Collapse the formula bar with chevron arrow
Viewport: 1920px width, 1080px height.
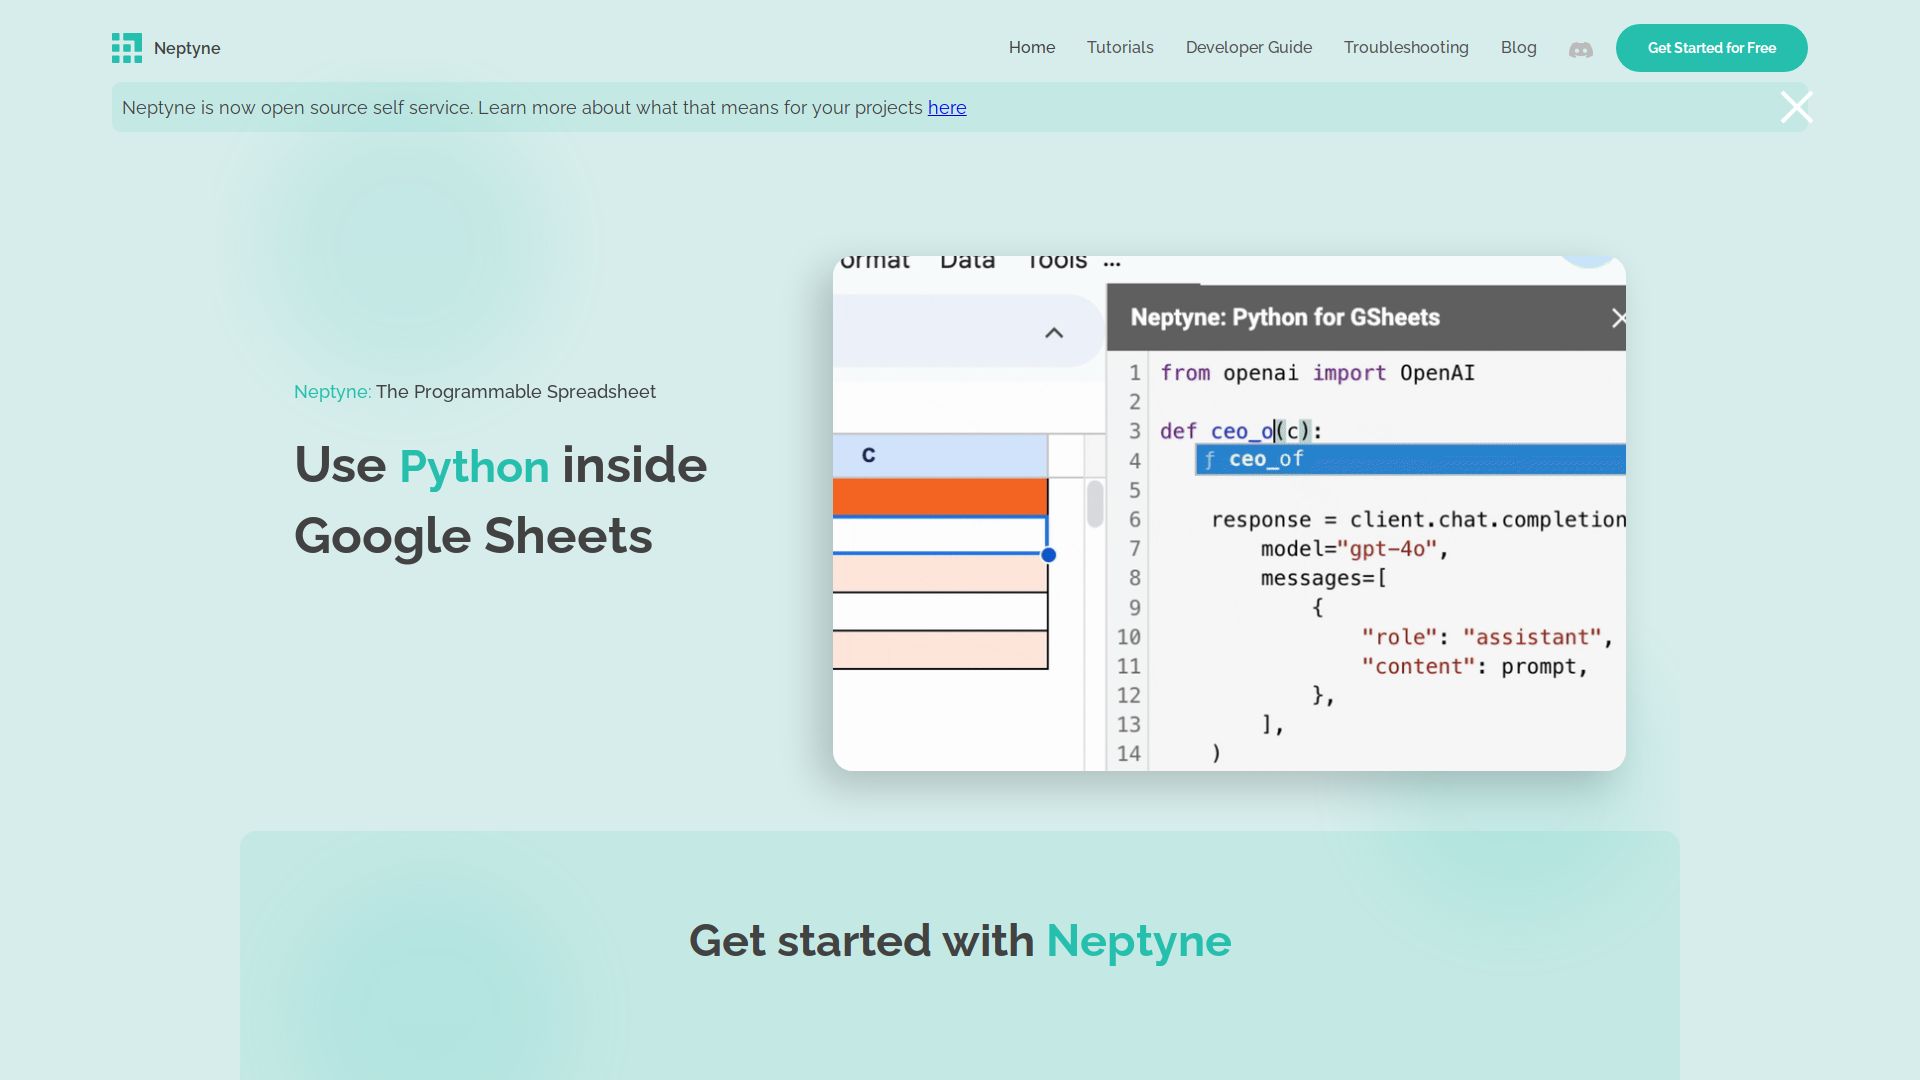[x=1054, y=333]
